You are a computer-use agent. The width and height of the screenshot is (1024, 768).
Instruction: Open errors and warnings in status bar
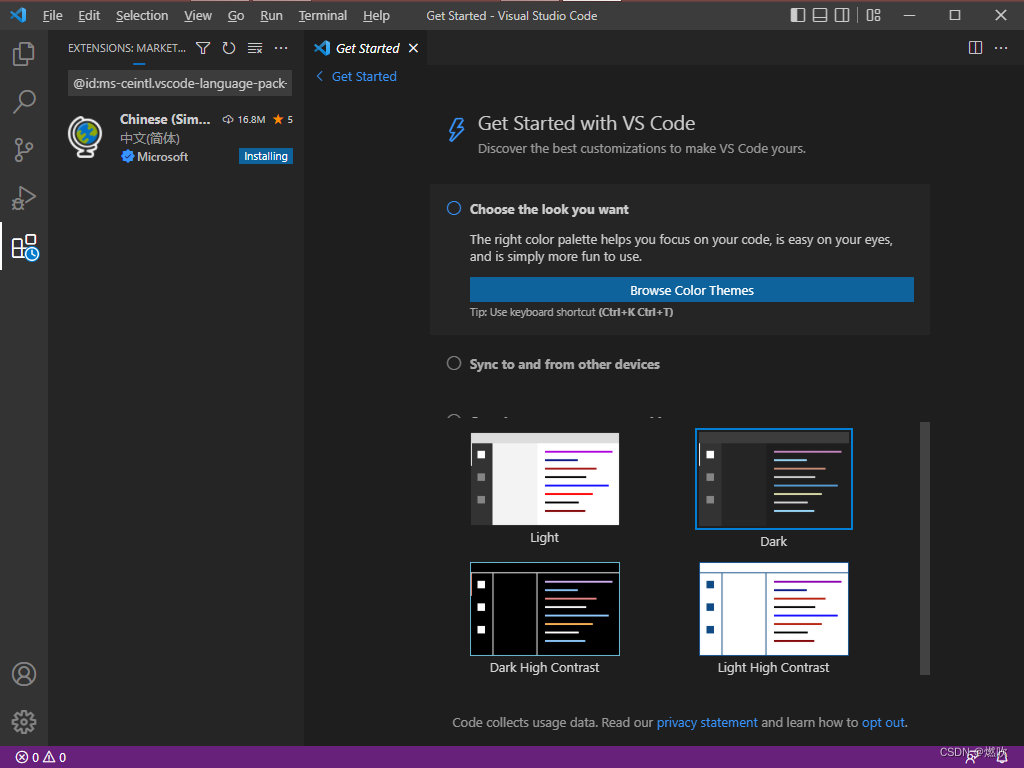tap(40, 757)
